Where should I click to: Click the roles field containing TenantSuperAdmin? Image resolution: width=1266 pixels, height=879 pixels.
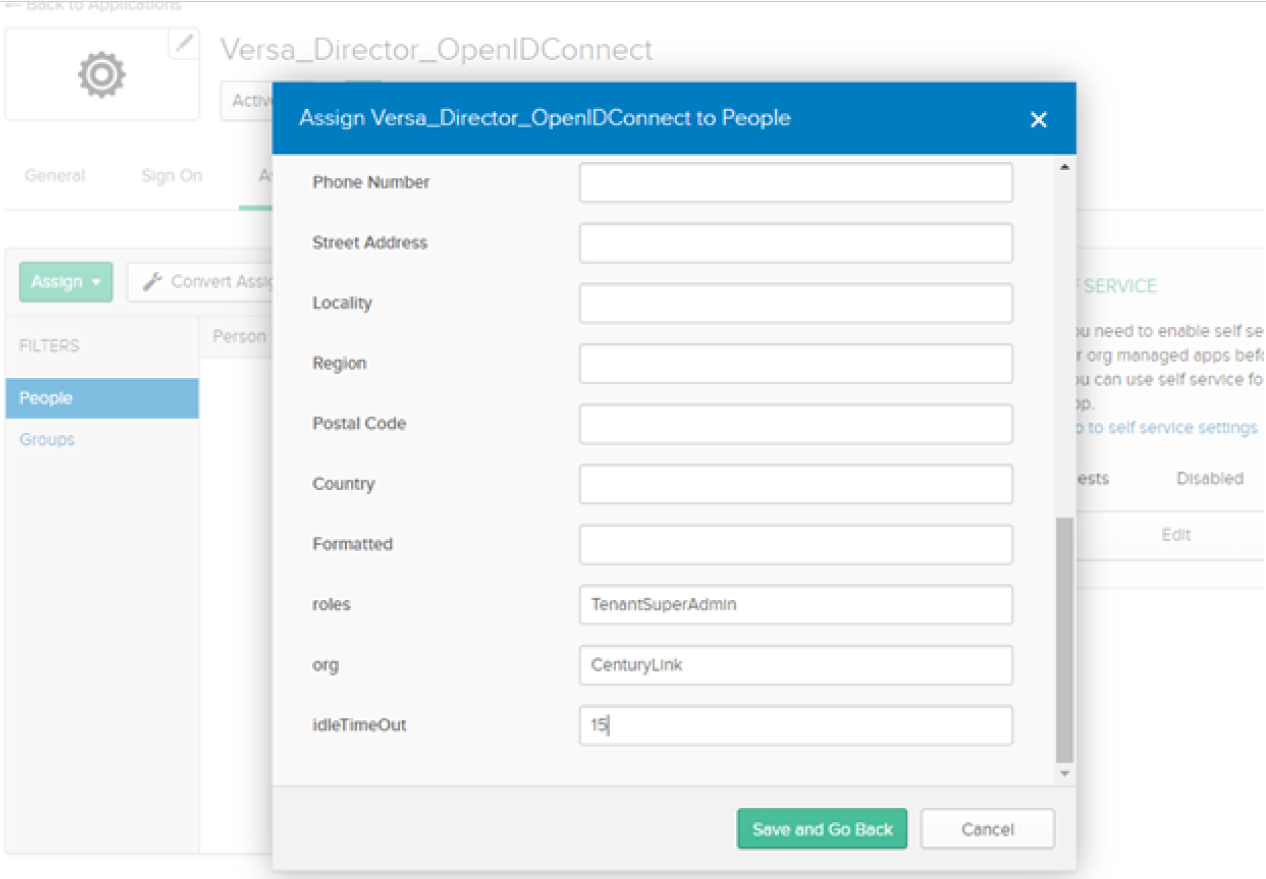point(795,604)
